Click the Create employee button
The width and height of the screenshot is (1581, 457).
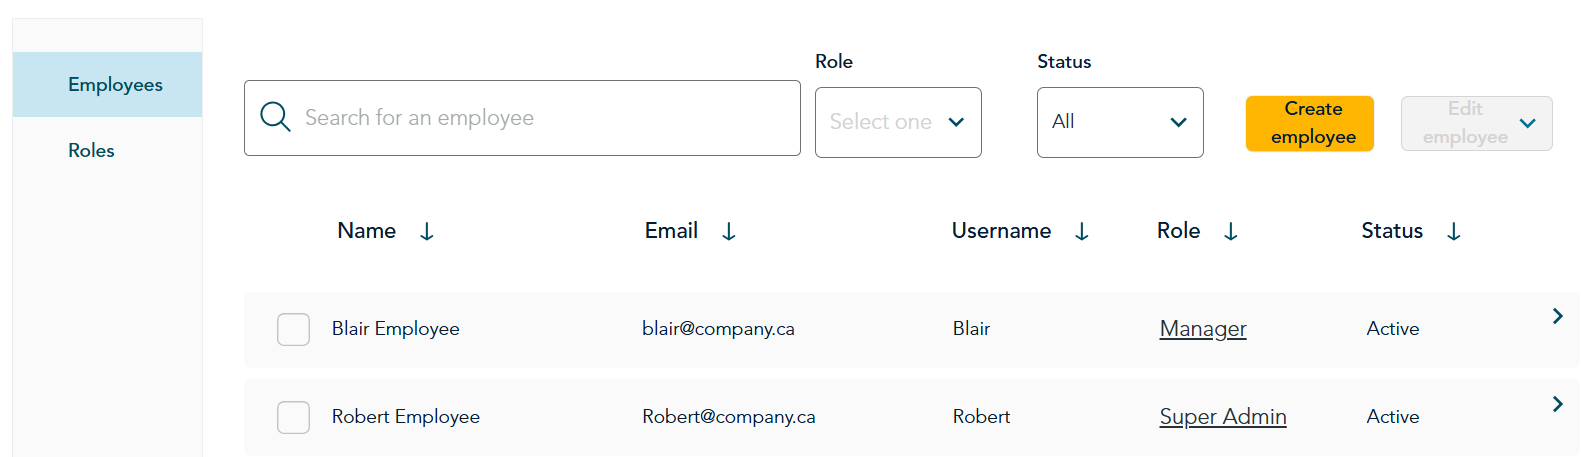(1310, 123)
